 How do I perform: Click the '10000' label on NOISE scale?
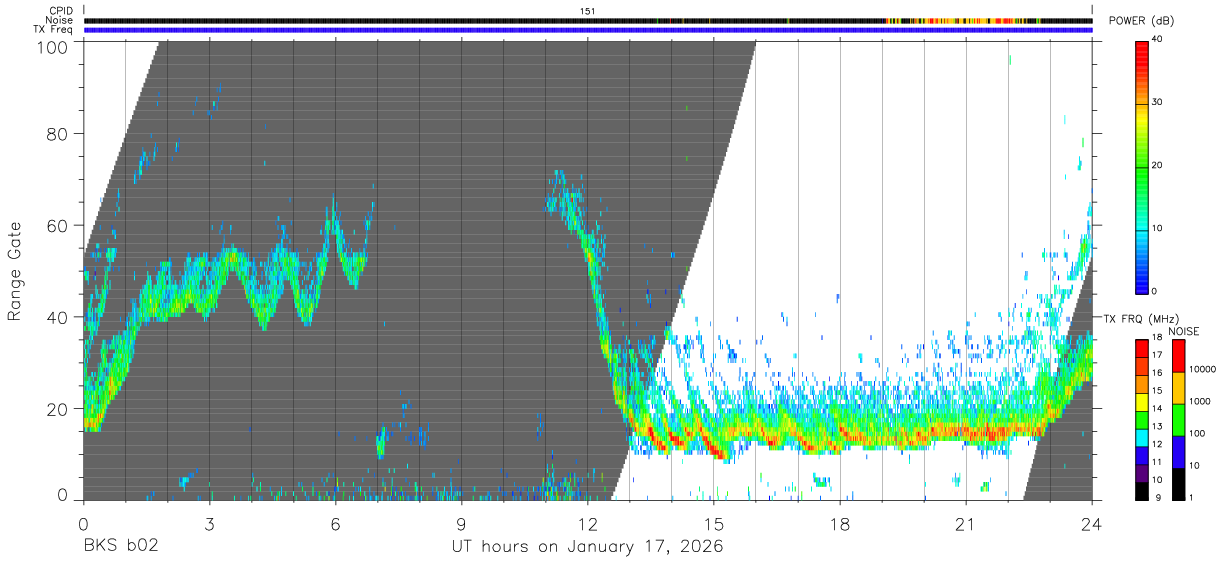[x=1203, y=369]
